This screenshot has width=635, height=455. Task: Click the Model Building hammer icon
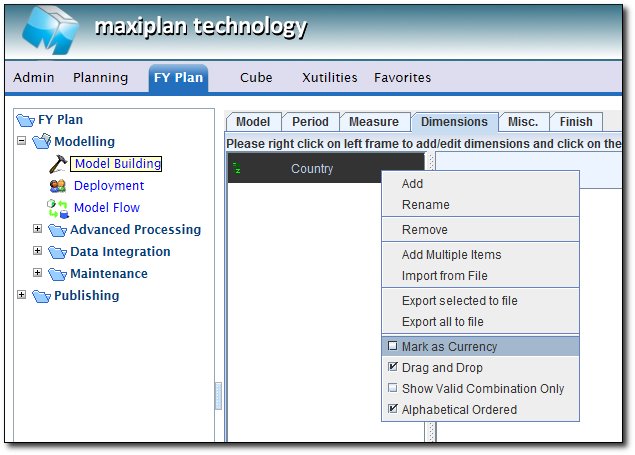click(x=57, y=164)
